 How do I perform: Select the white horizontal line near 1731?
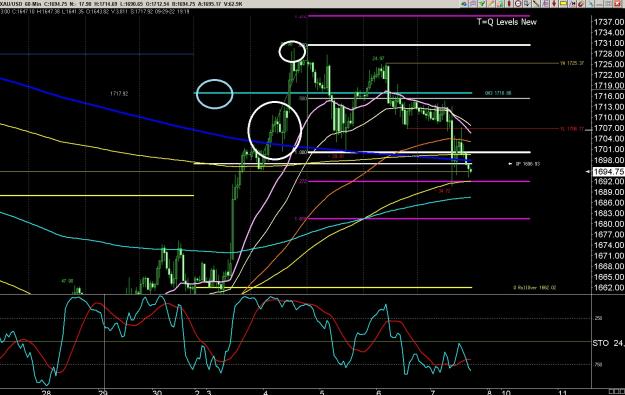(419, 45)
